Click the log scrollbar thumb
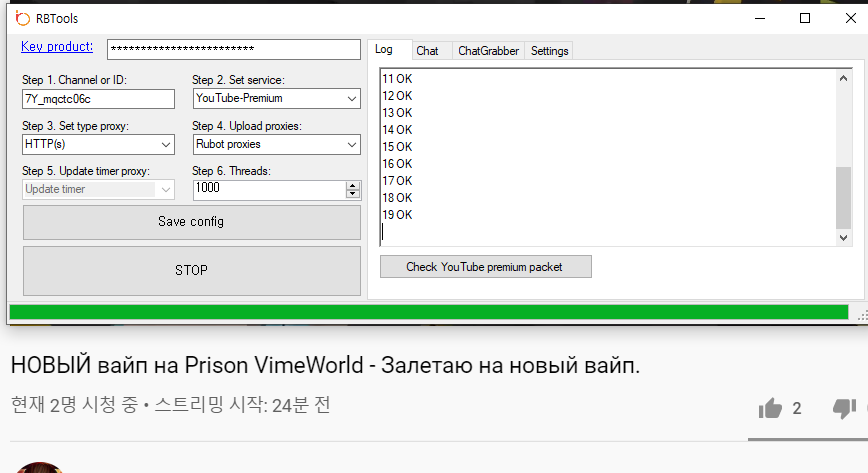The height and width of the screenshot is (473, 868). click(843, 197)
